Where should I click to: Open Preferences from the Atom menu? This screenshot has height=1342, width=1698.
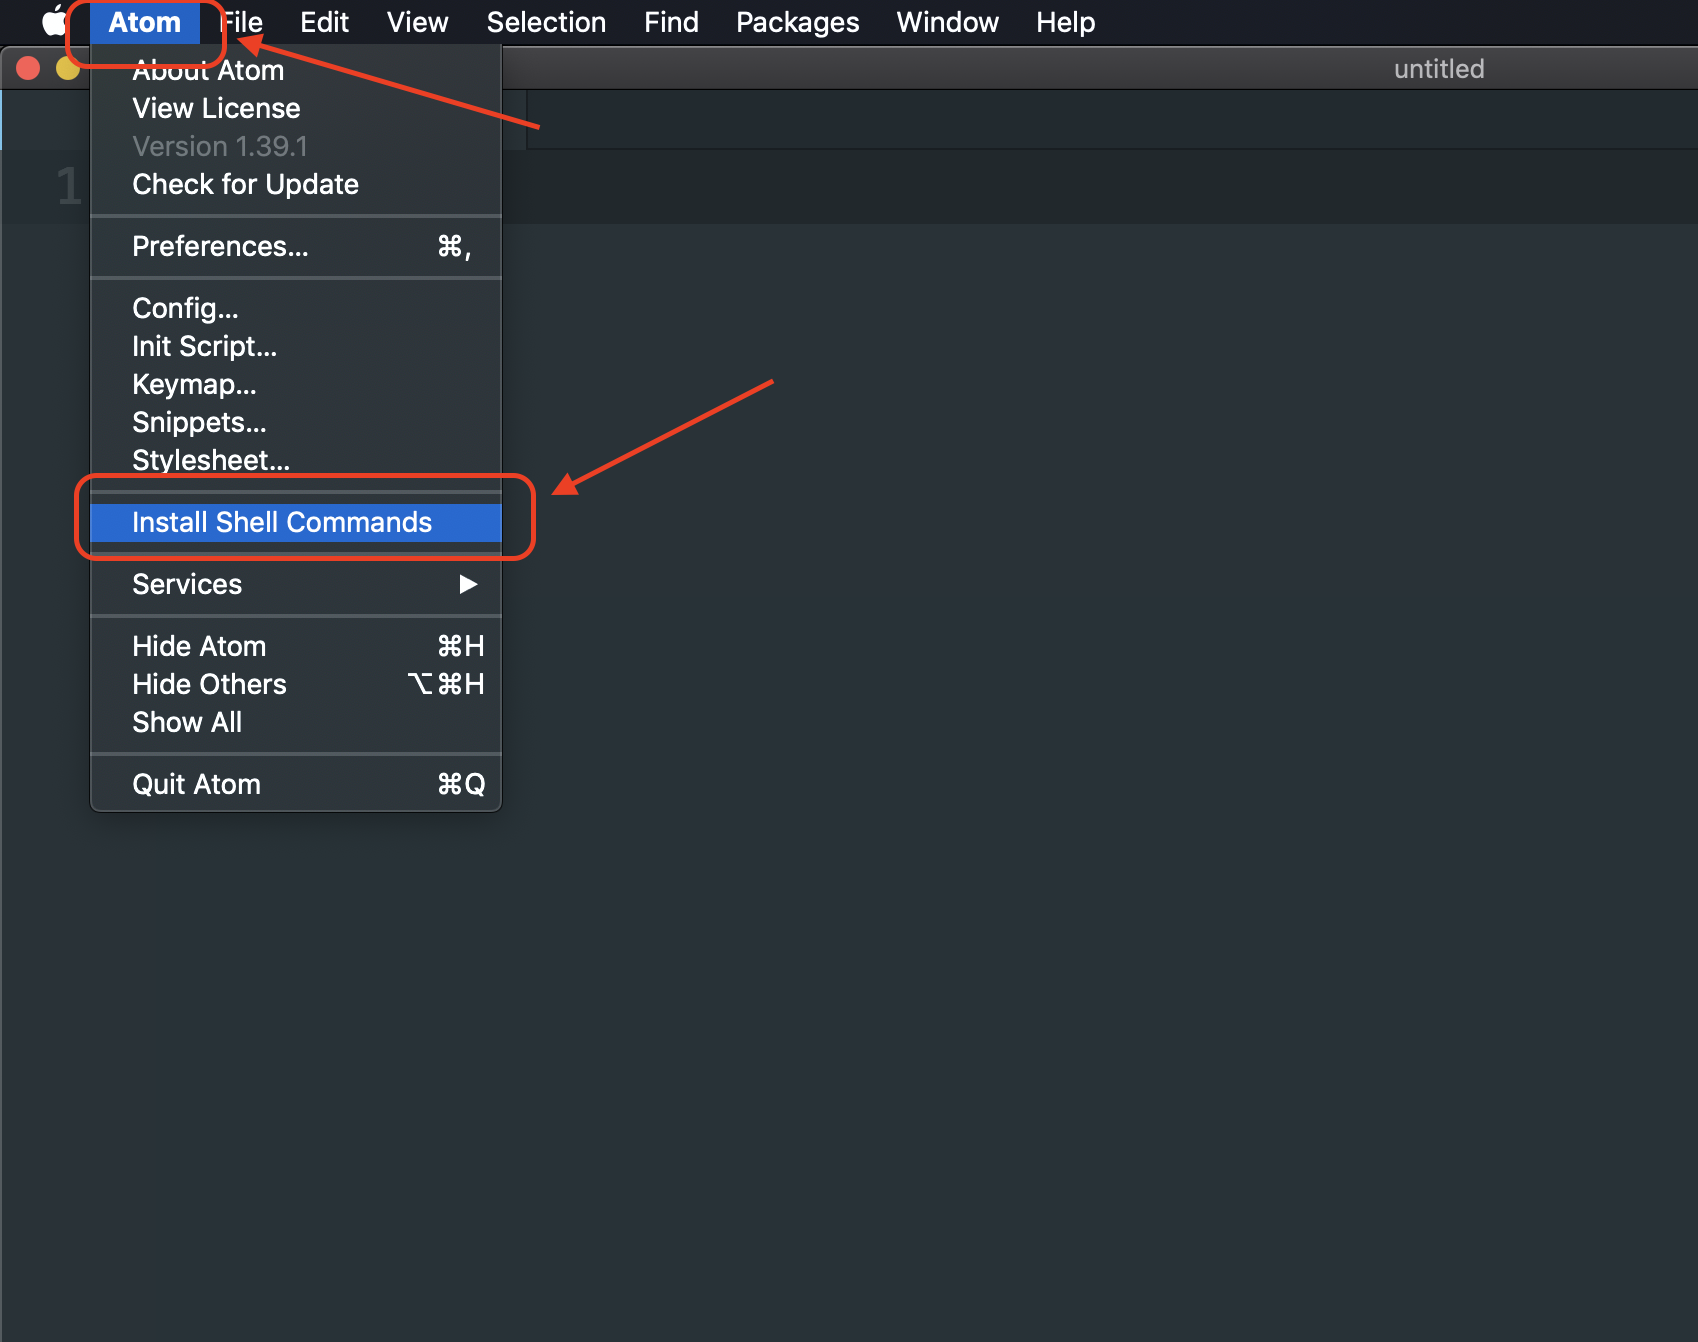[x=220, y=246]
